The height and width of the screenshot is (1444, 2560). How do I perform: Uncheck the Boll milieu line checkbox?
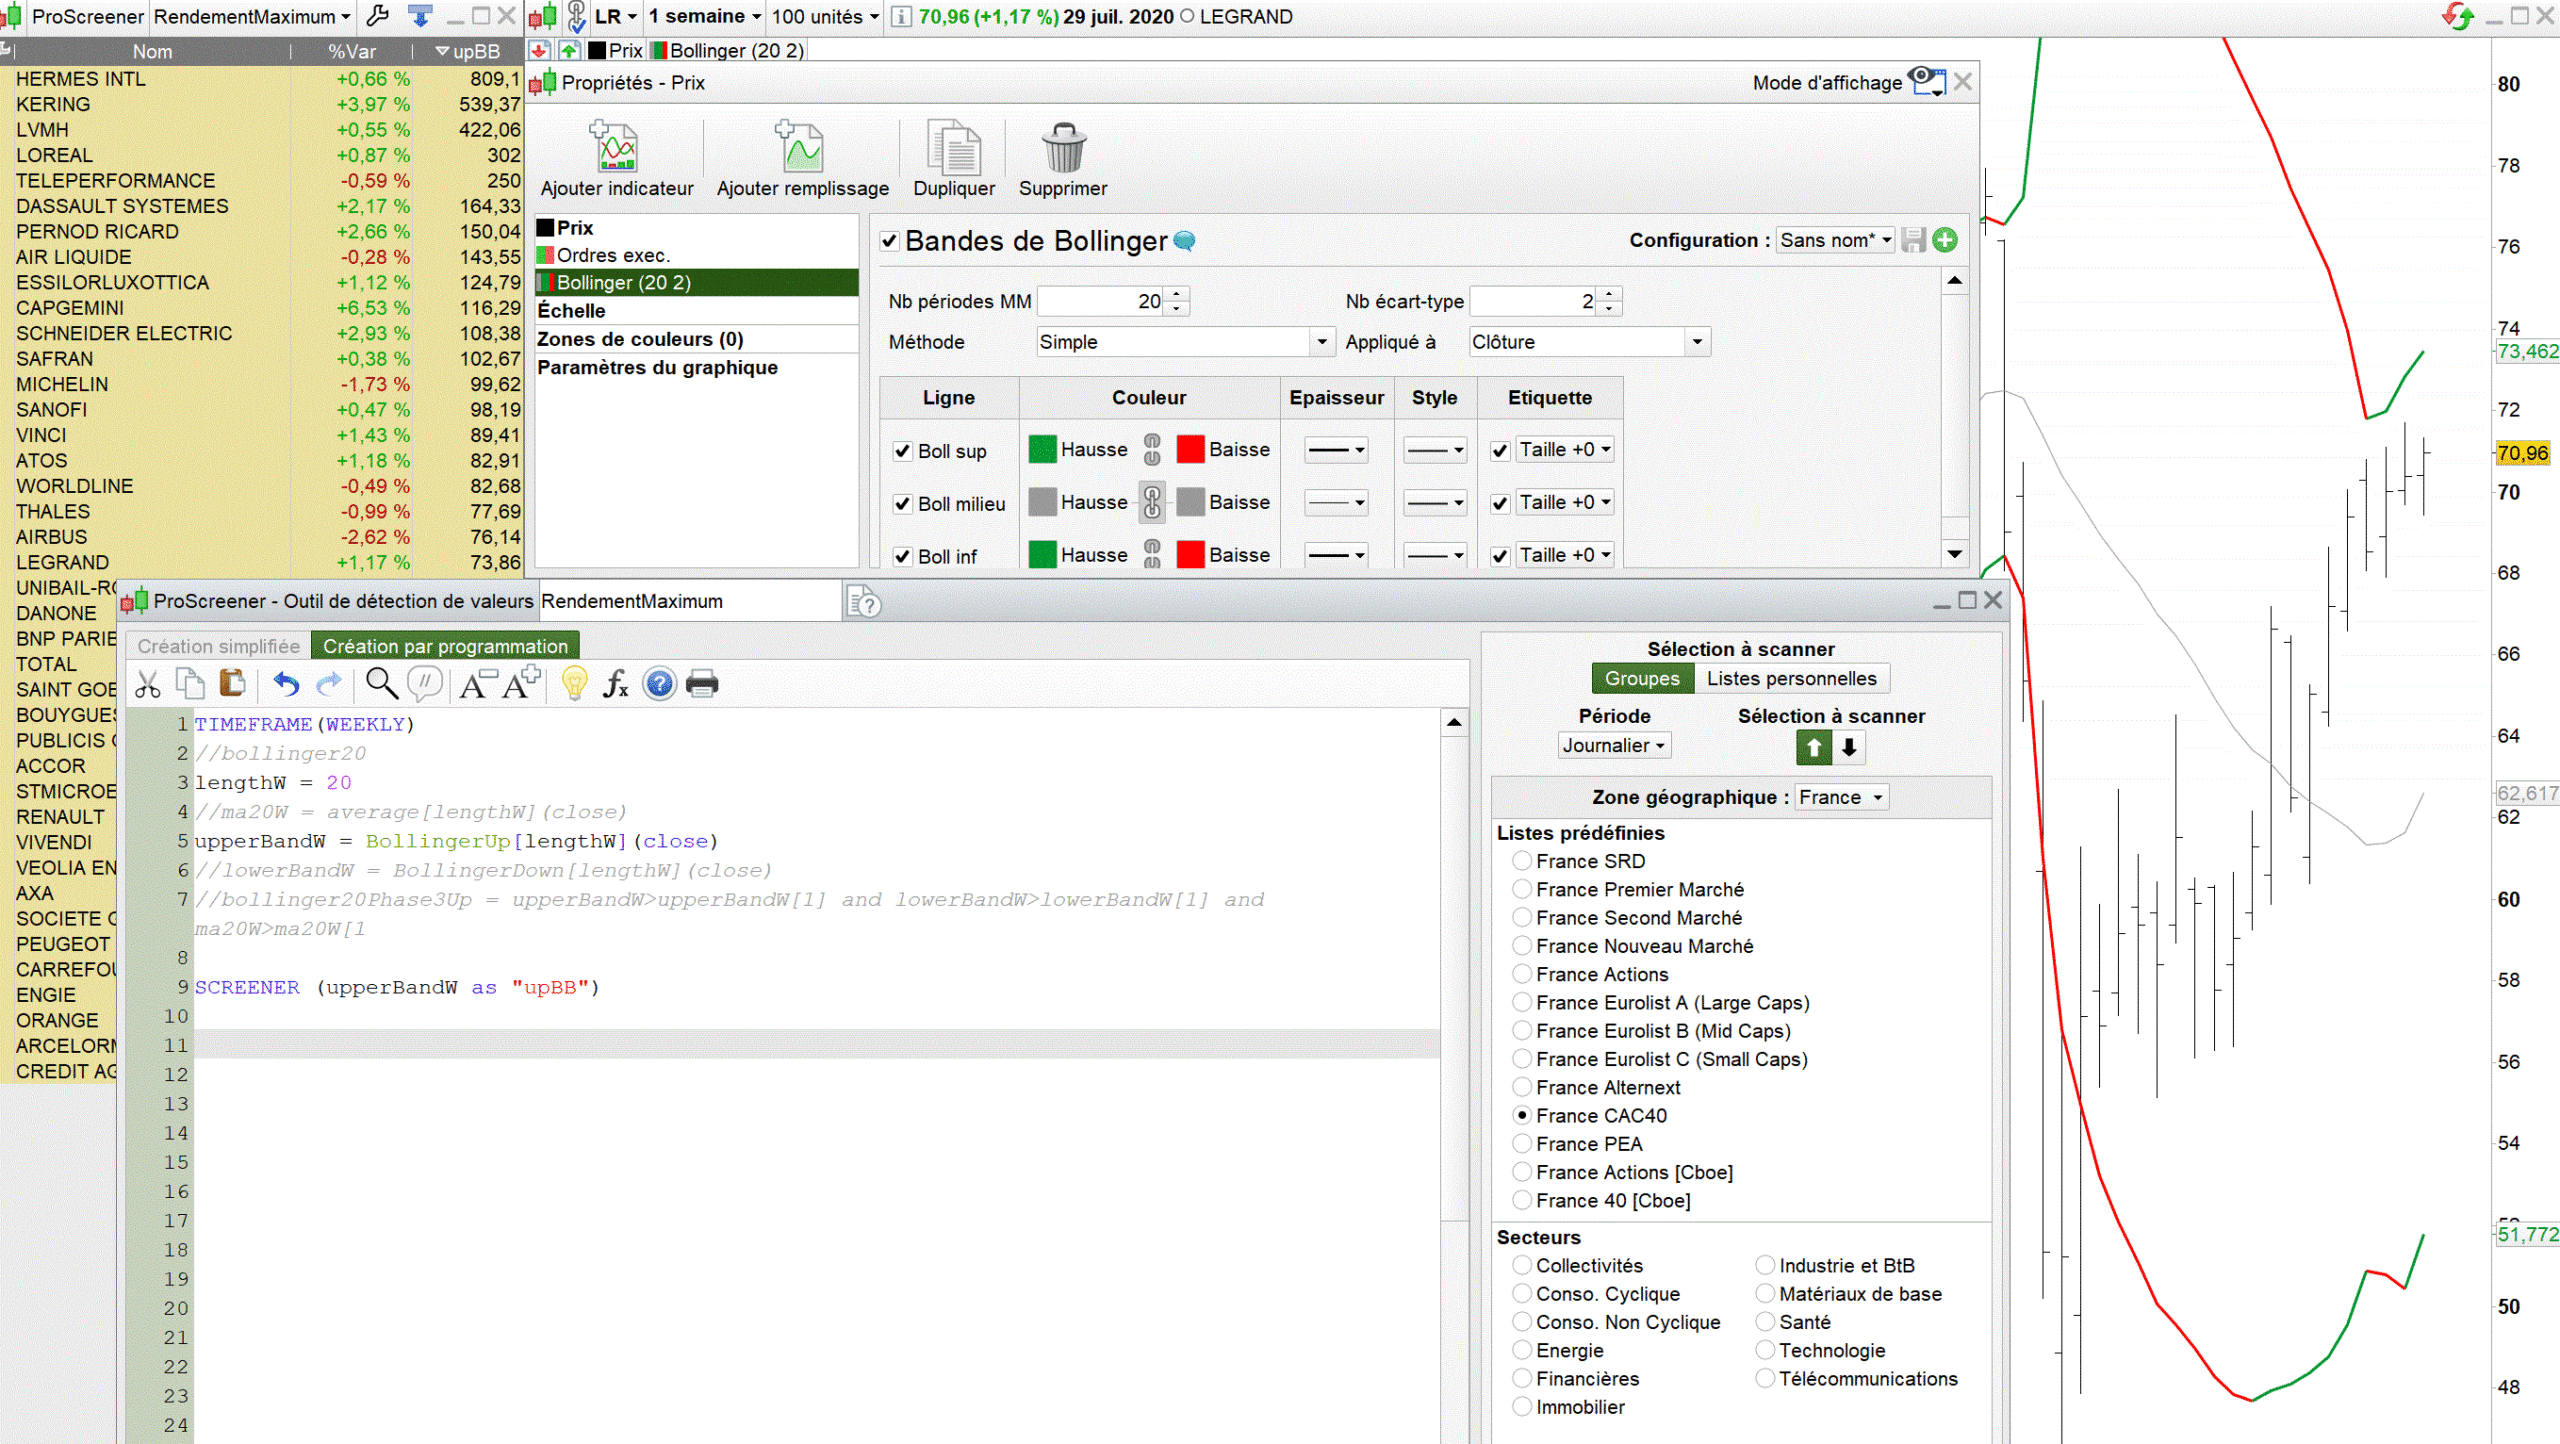(x=902, y=504)
